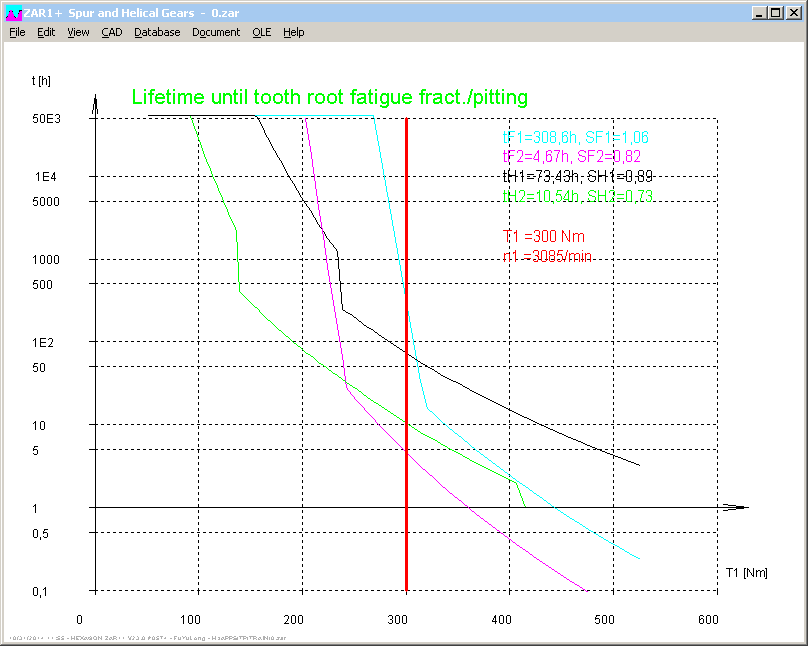Open the Document menu
Screen dimensions: 808x646
click(216, 32)
